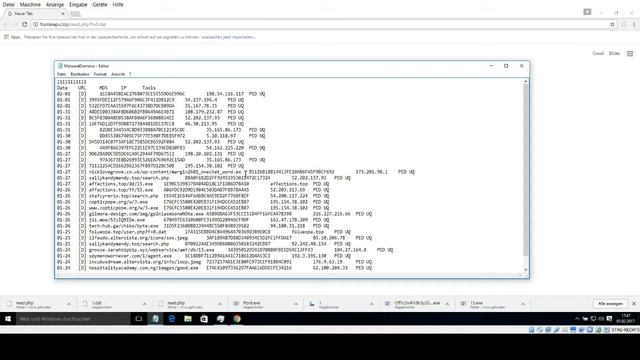Click the affections.top/ff/55.exe entry
The width and height of the screenshot is (640, 360).
pos(121,190)
